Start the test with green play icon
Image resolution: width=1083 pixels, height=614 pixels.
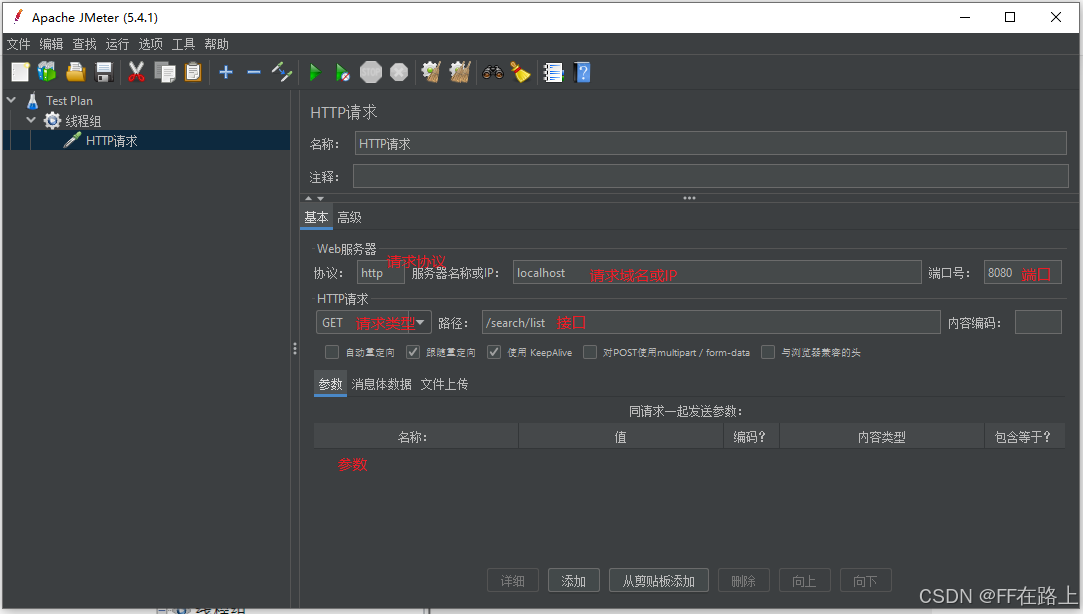tap(315, 72)
